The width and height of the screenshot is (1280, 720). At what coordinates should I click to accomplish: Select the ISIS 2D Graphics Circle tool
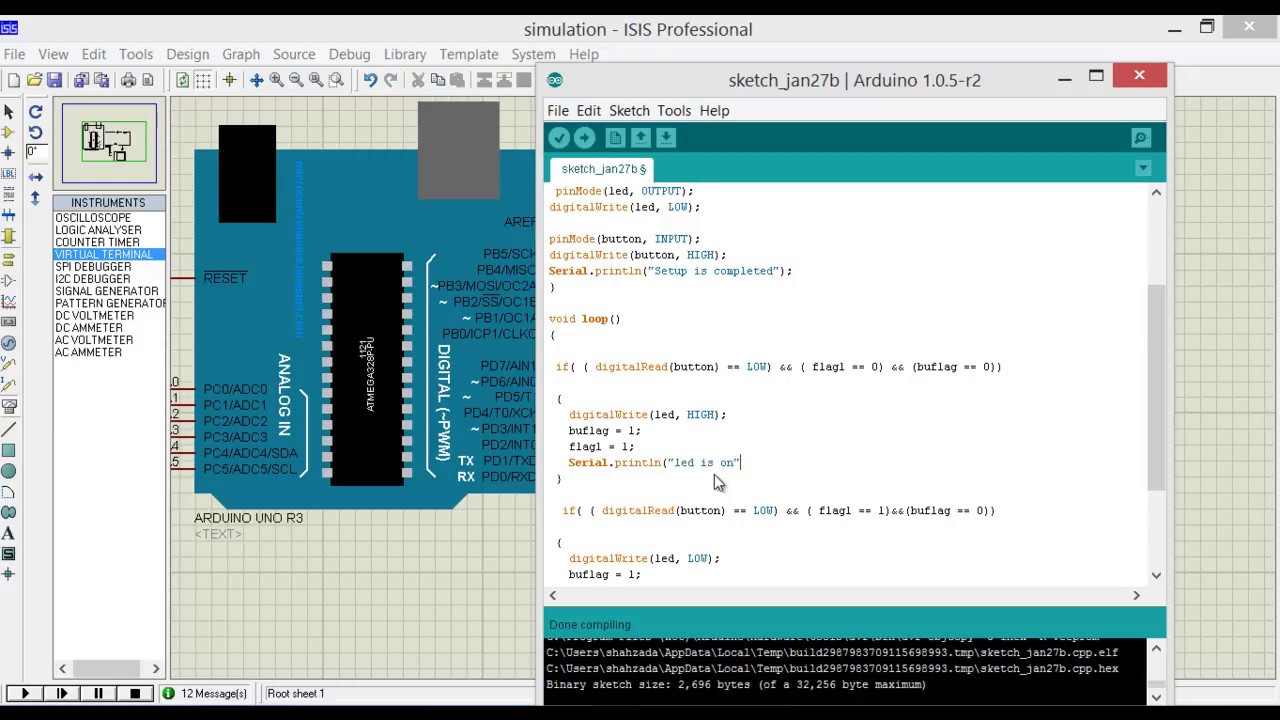click(8, 471)
